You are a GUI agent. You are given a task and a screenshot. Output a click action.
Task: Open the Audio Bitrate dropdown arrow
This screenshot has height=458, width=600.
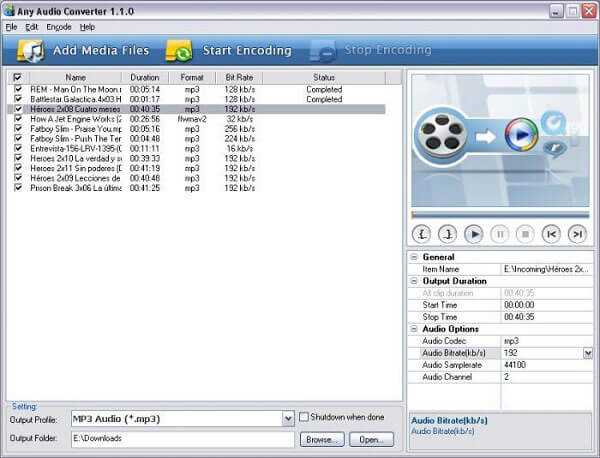coord(588,353)
